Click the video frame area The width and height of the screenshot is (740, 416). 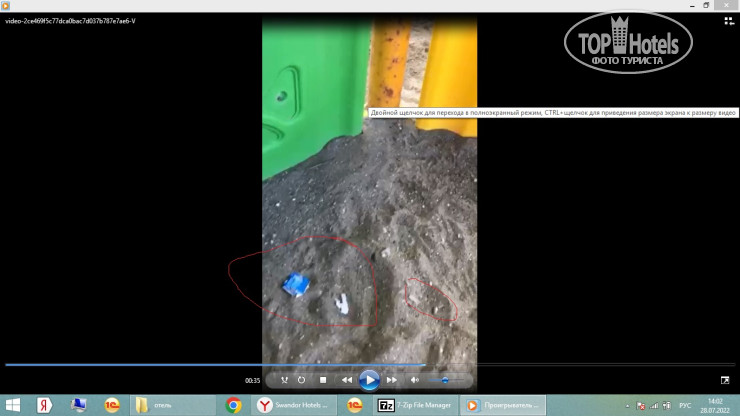pos(369,200)
